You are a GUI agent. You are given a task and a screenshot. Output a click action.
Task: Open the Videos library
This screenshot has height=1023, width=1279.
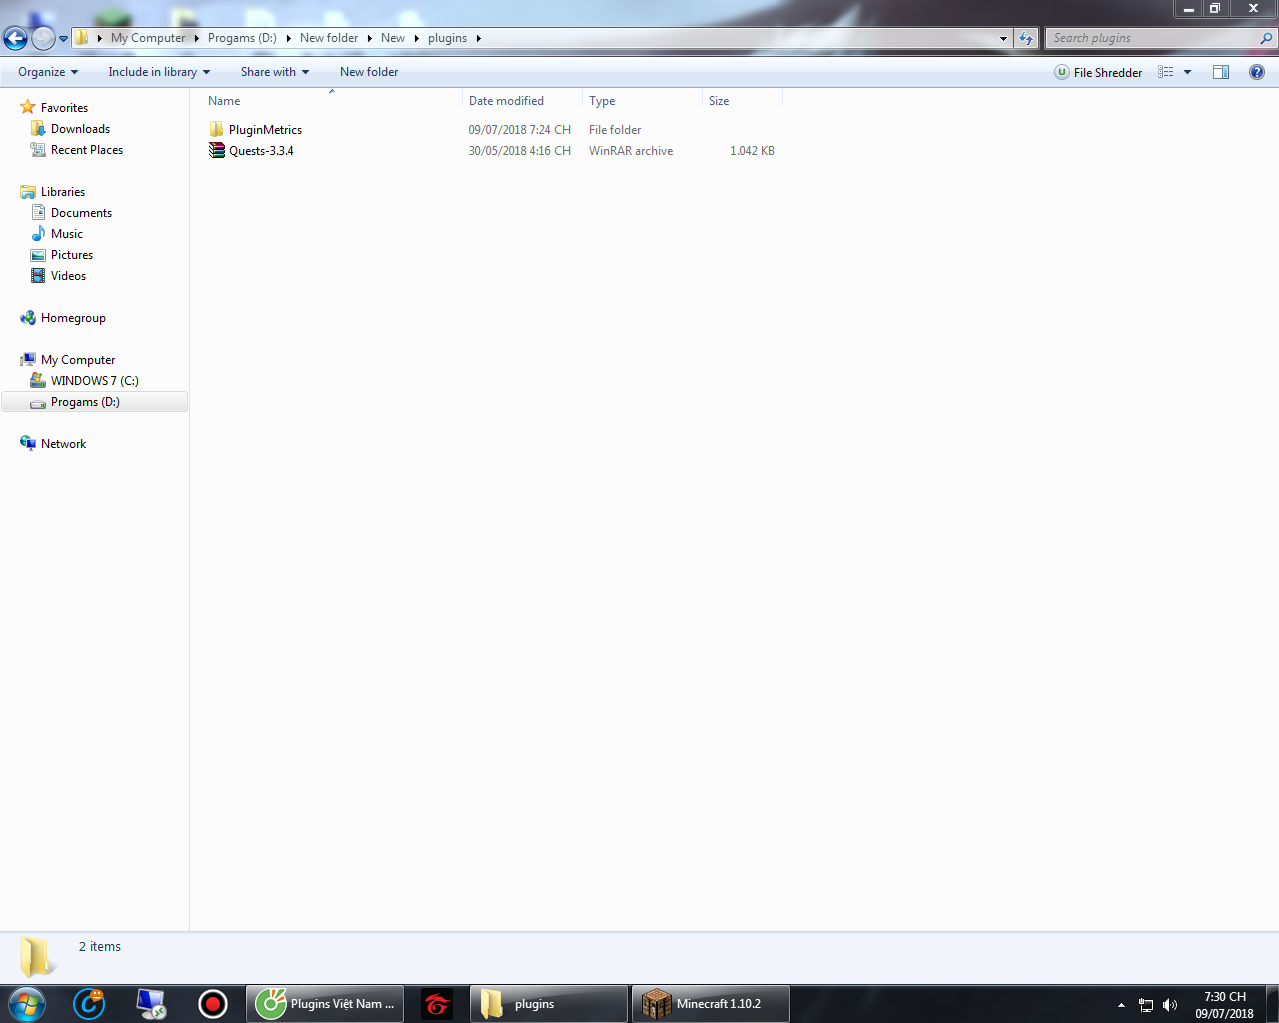click(68, 276)
